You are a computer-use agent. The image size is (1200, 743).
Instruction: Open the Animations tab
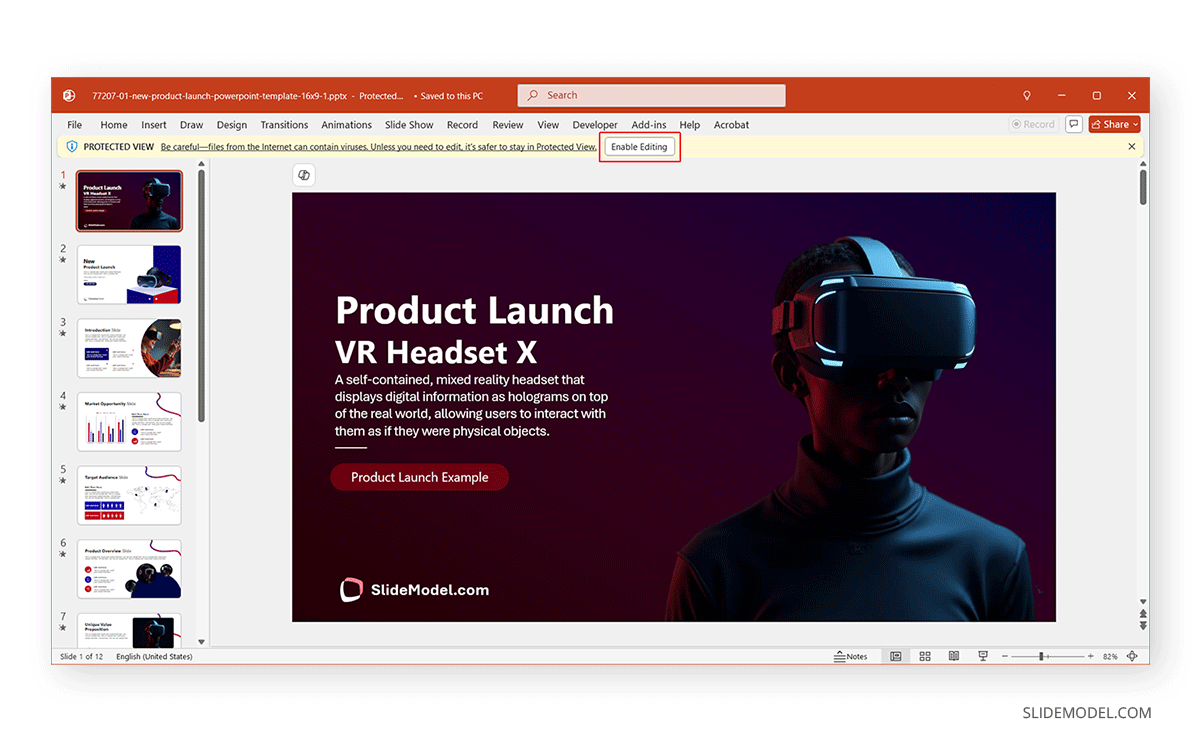(346, 125)
